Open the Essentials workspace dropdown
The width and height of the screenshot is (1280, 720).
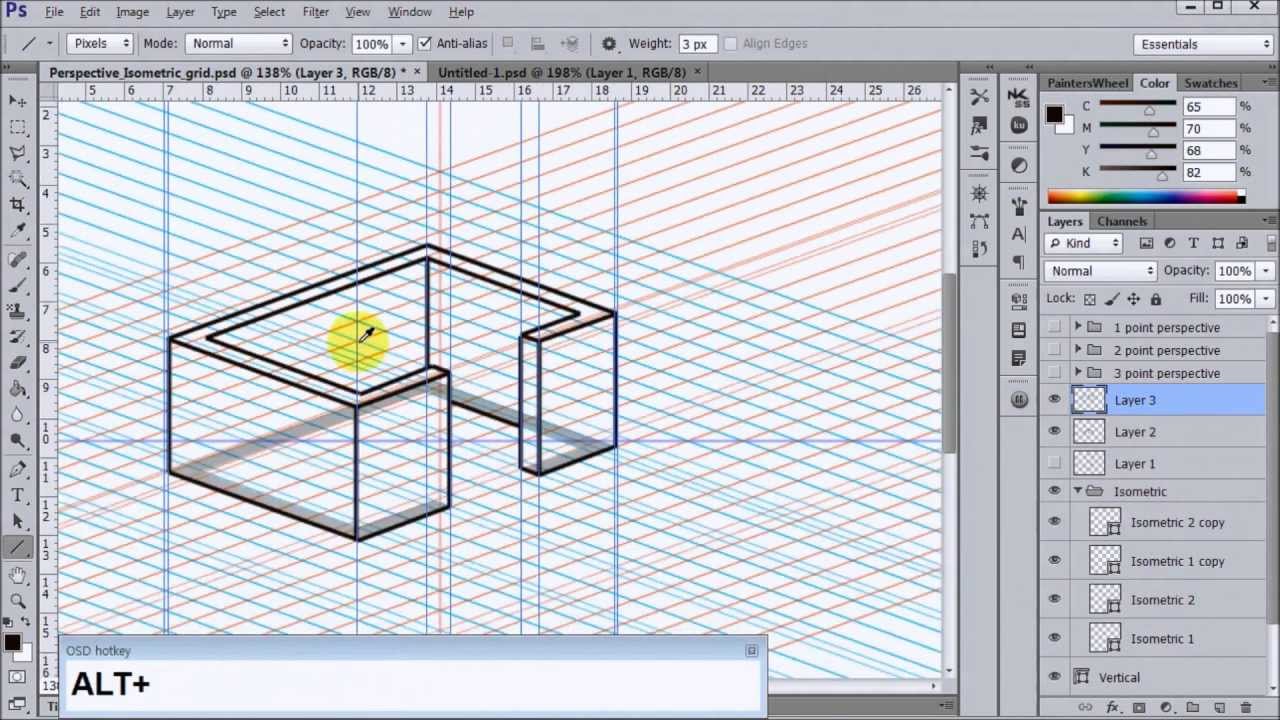(1203, 44)
